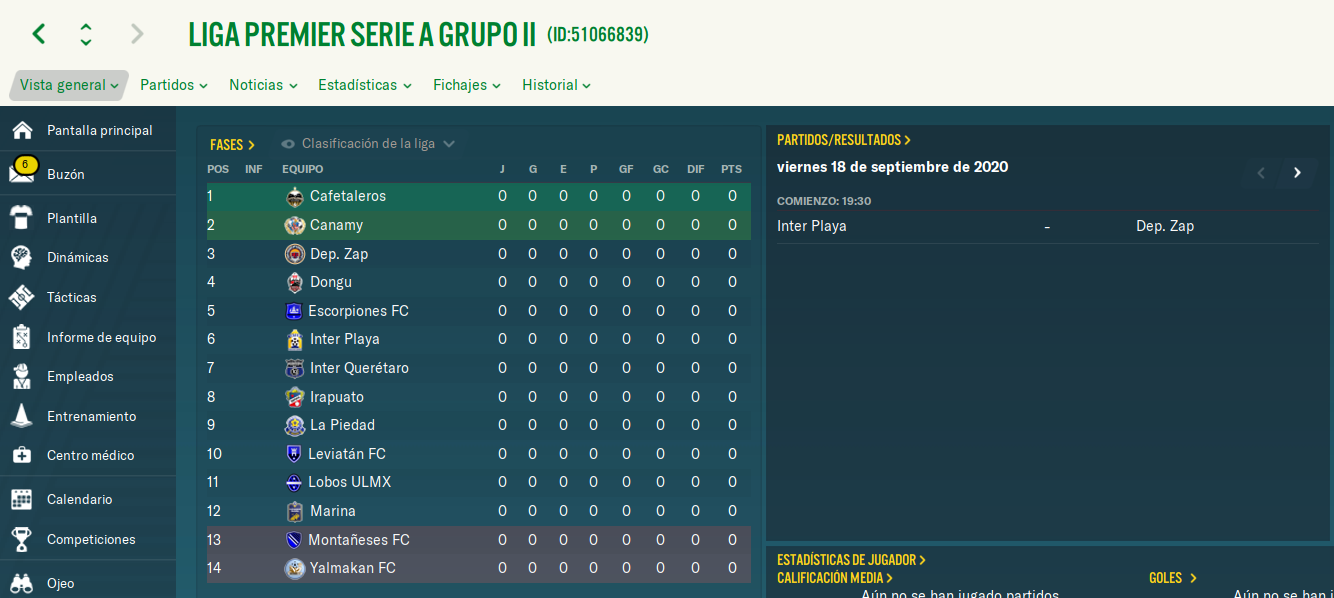Screen dimensions: 1334x598
Task: Click the Entrenamiento cone icon
Action: [x=22, y=416]
